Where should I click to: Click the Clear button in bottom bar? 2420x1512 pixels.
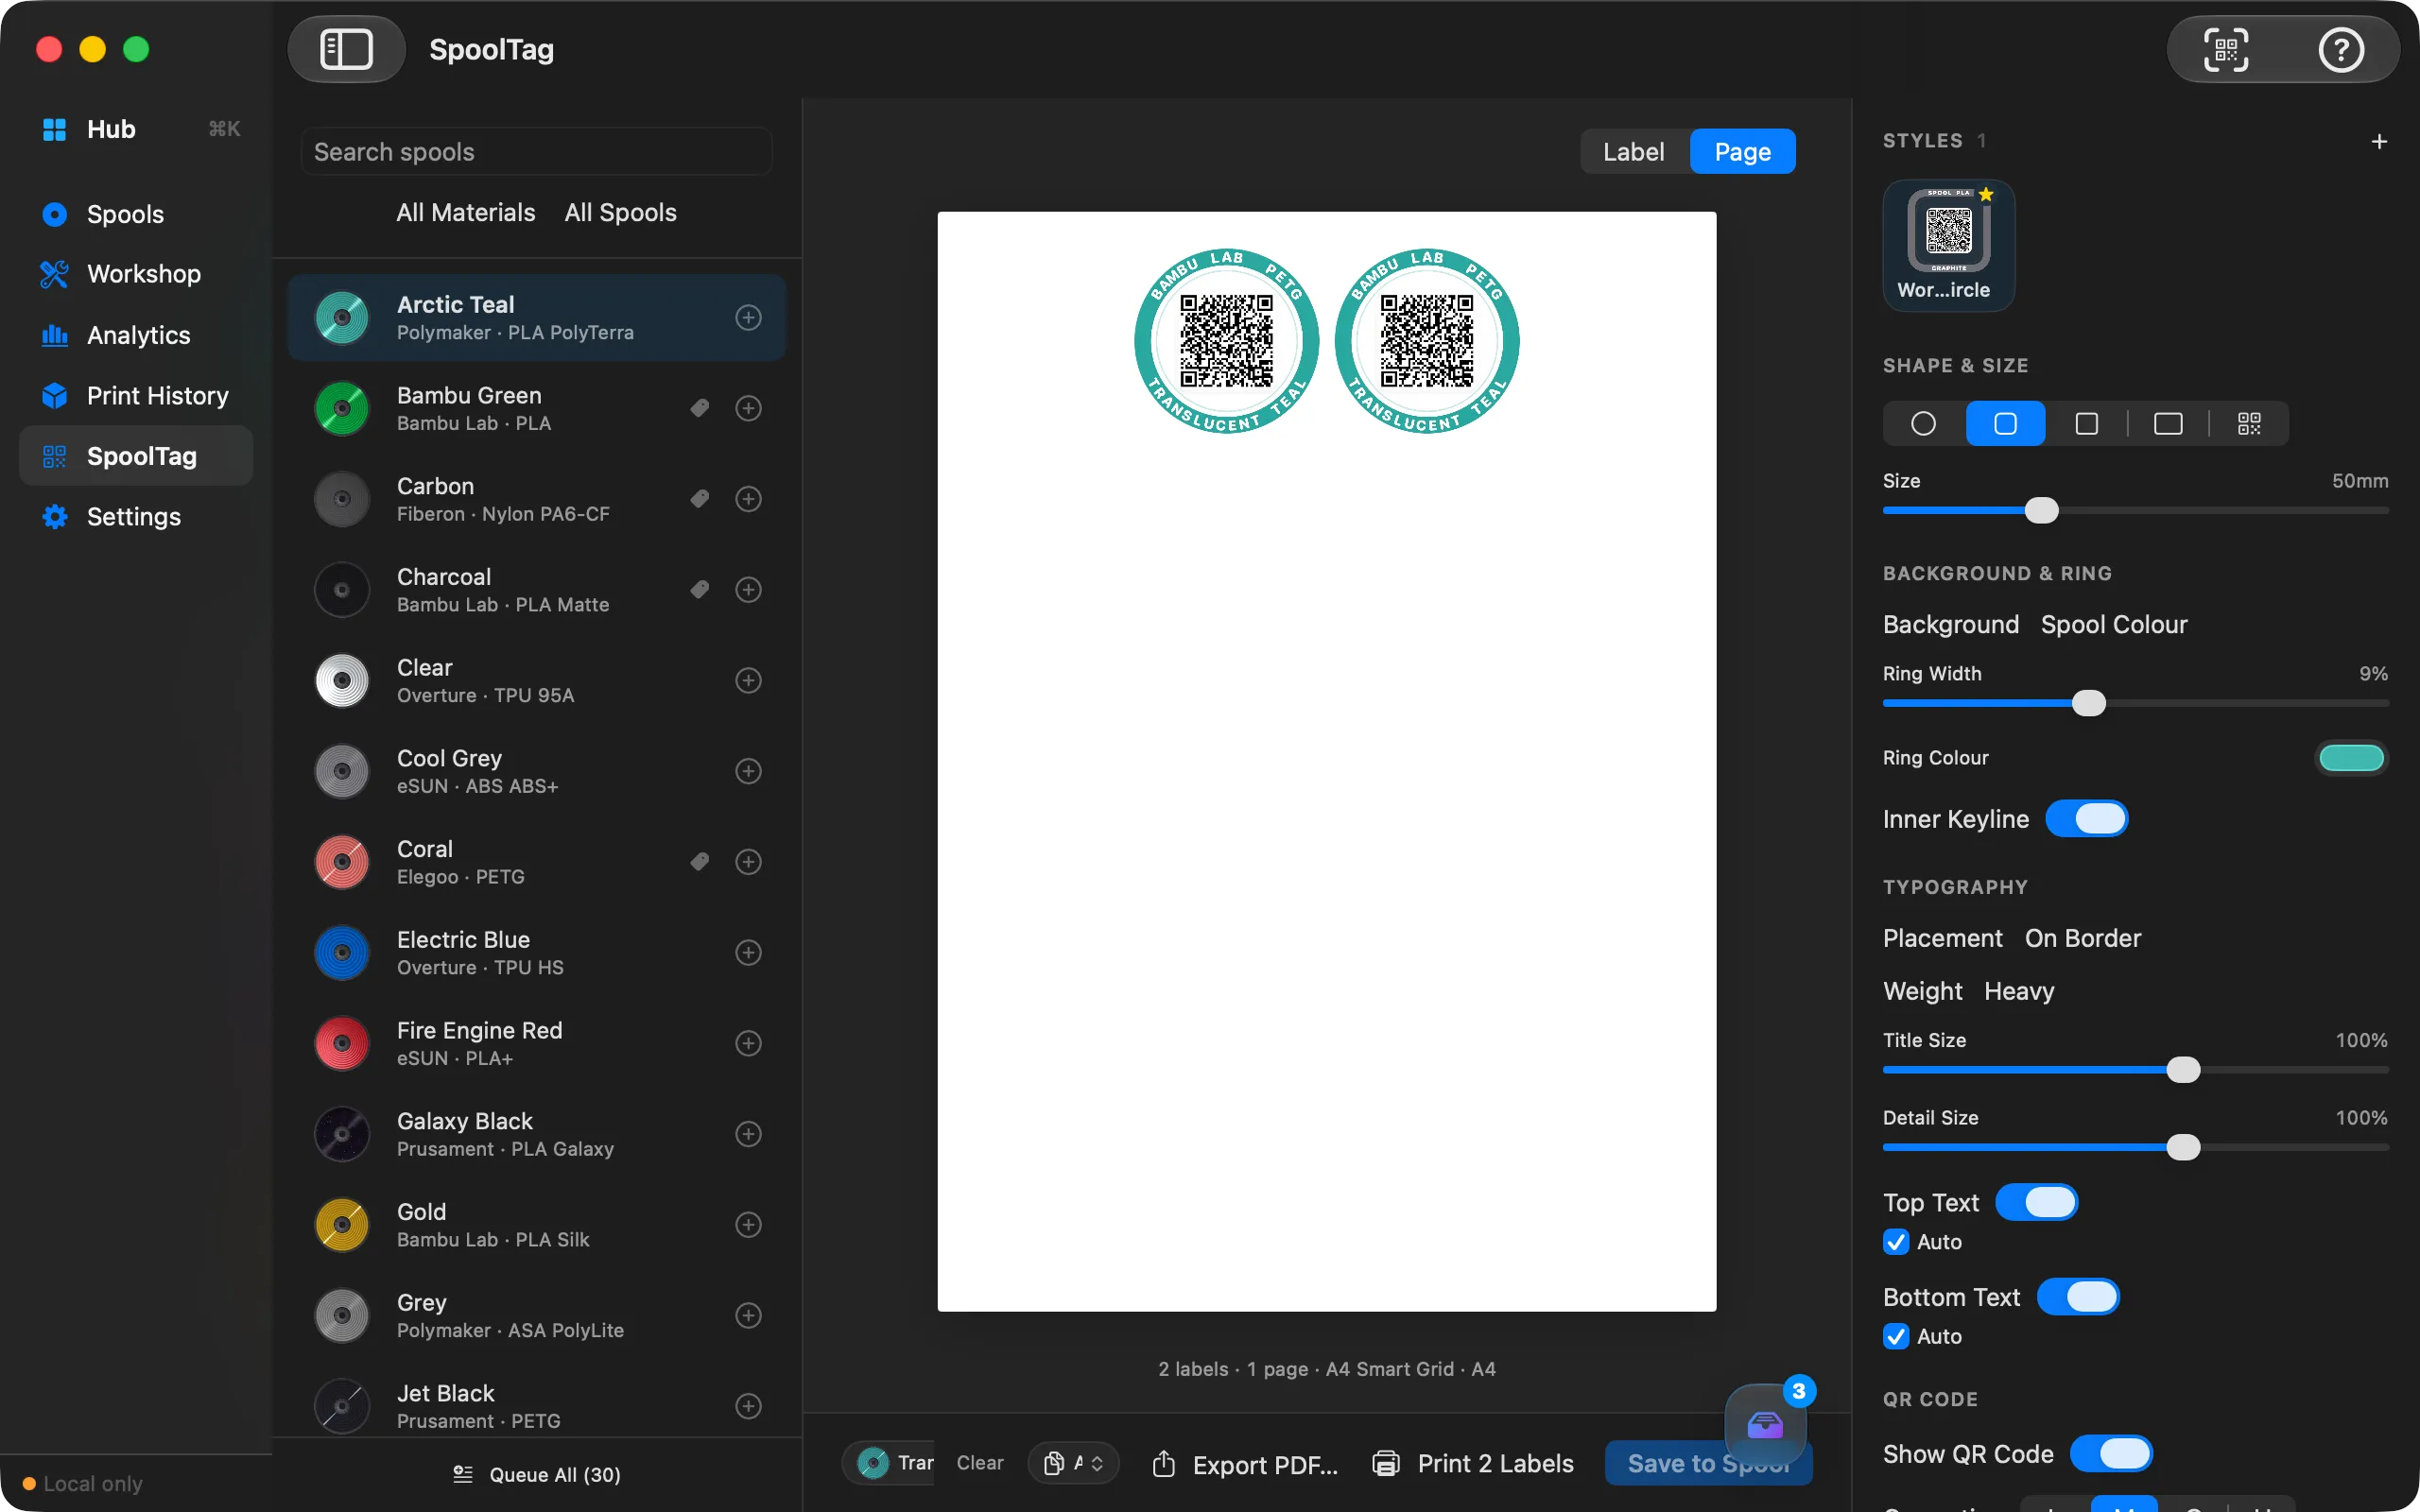[980, 1463]
